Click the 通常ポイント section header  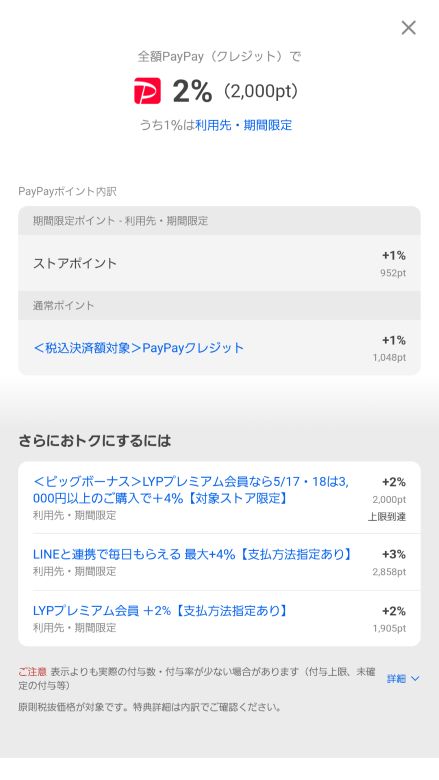coord(219,305)
